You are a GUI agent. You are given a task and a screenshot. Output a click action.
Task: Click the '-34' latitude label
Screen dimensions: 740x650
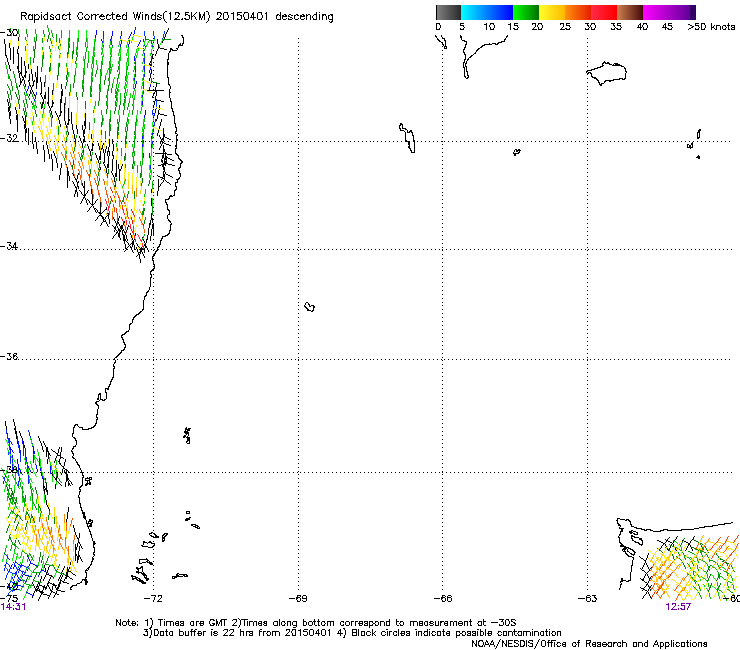coord(9,246)
